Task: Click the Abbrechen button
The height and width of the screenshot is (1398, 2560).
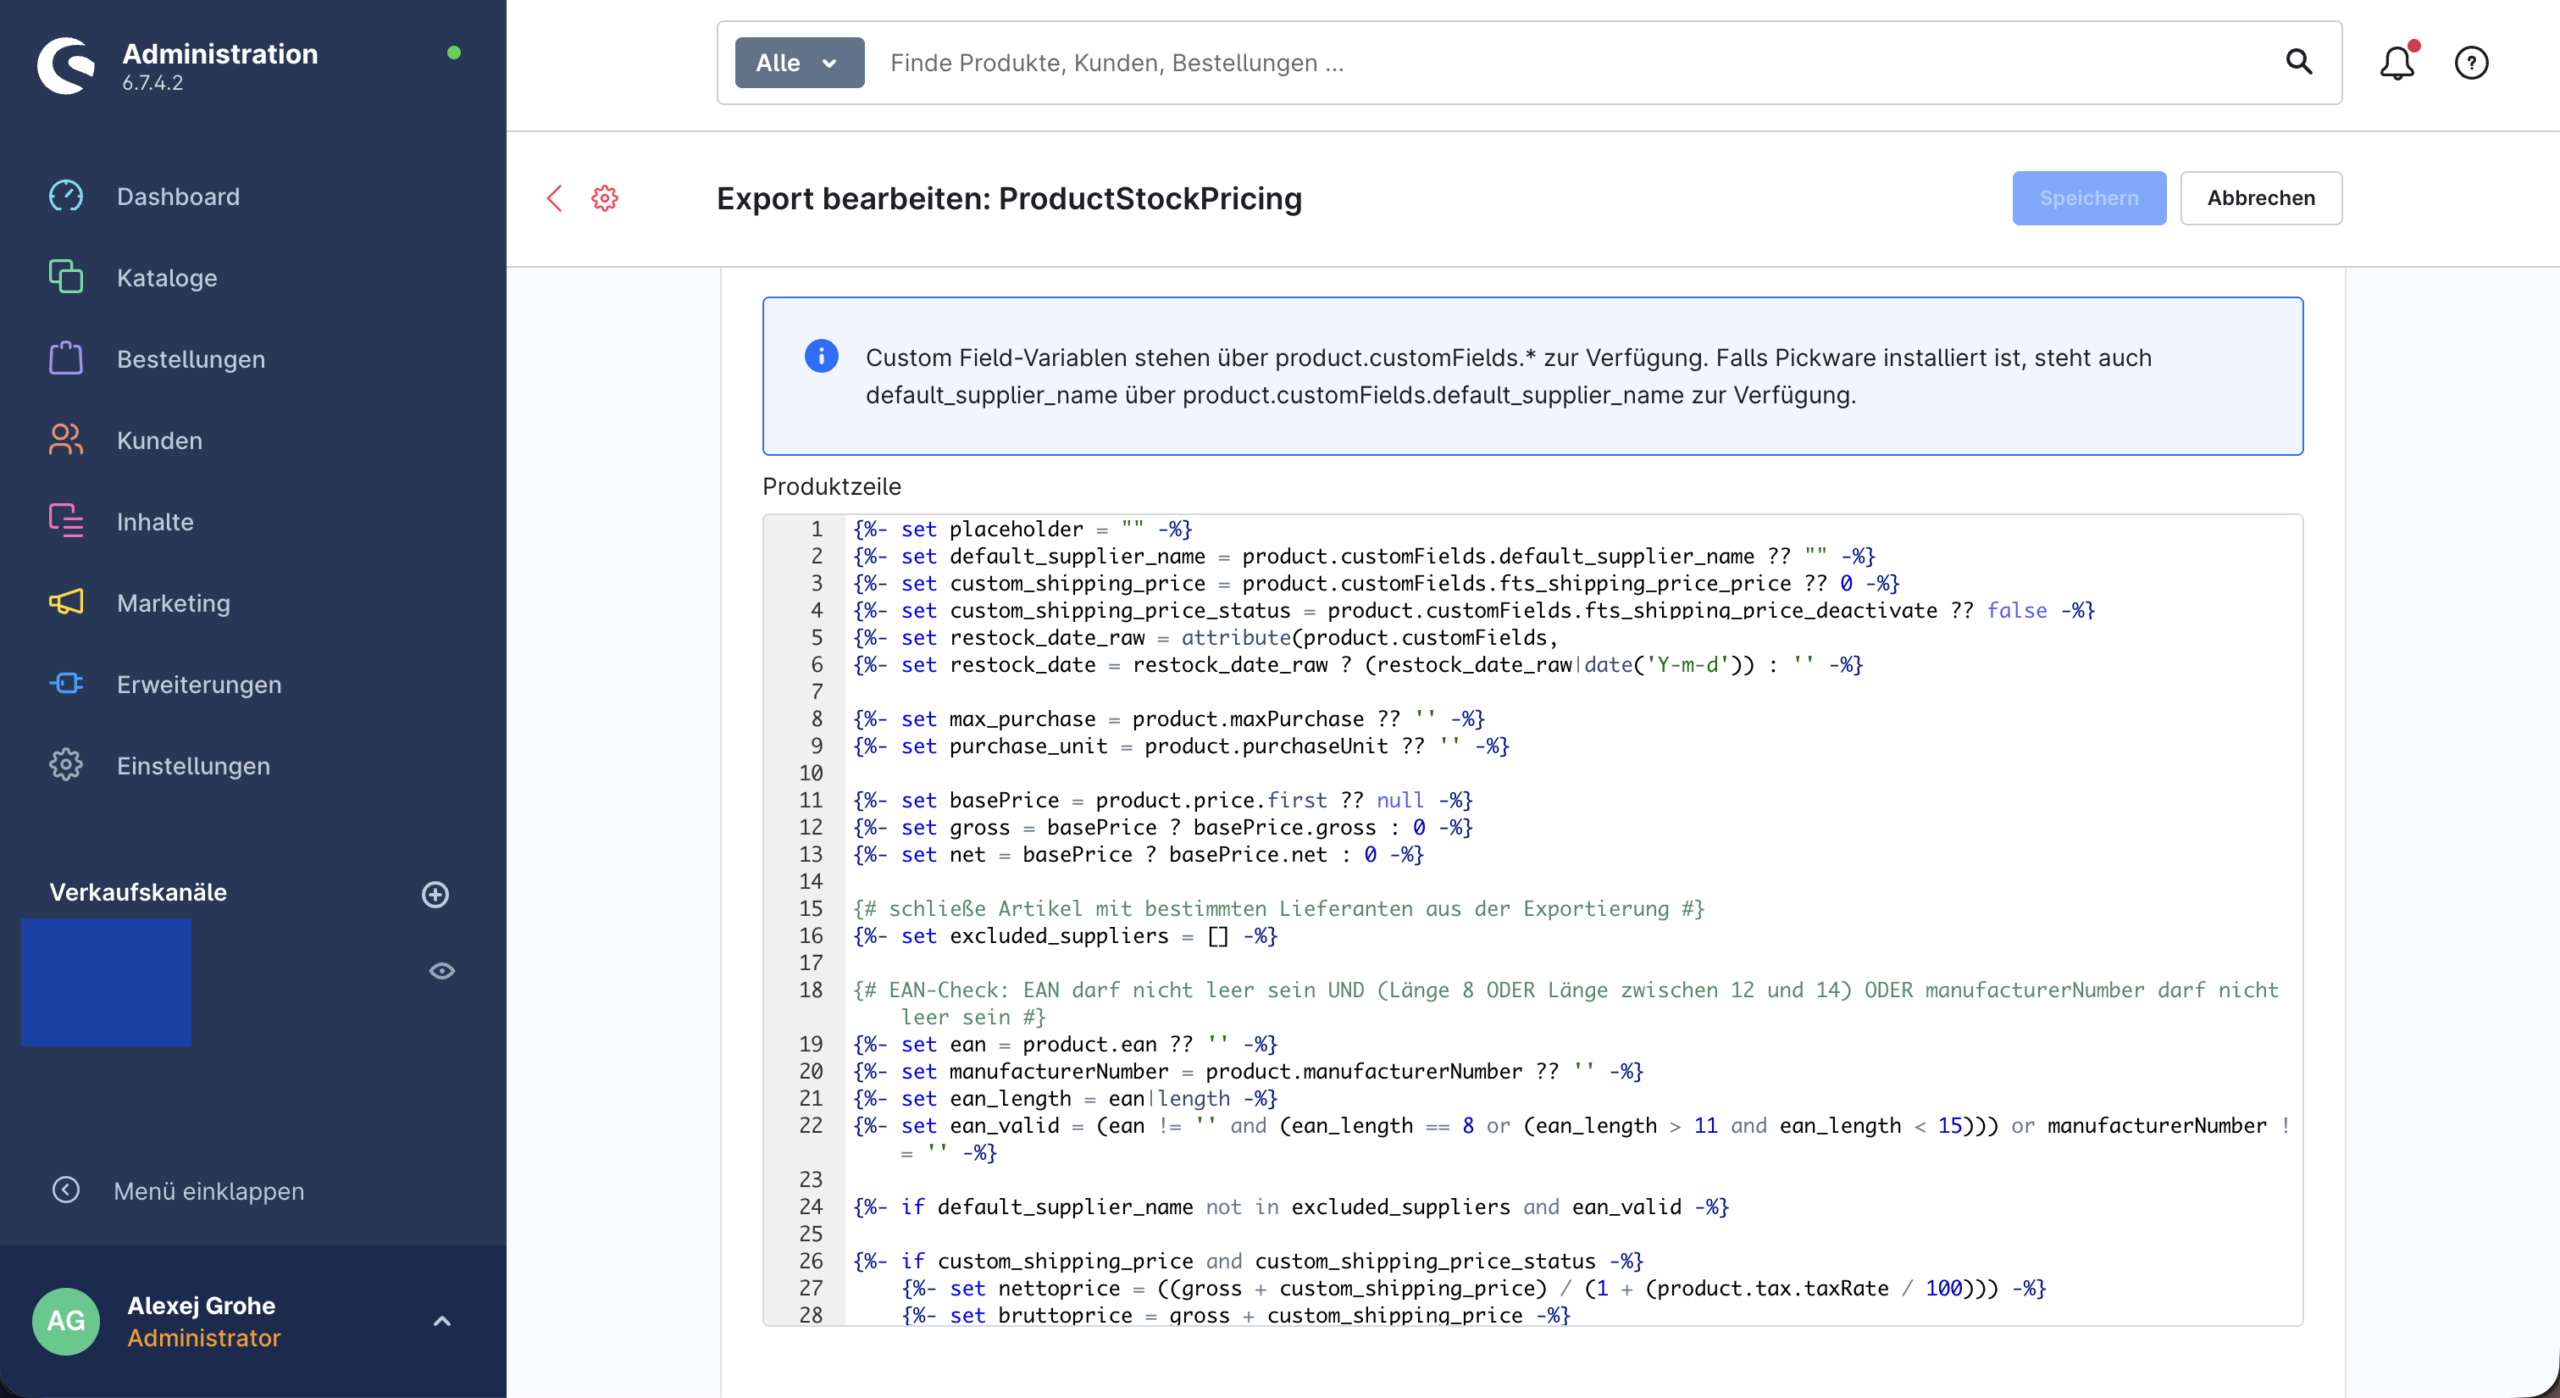Action: click(x=2260, y=198)
